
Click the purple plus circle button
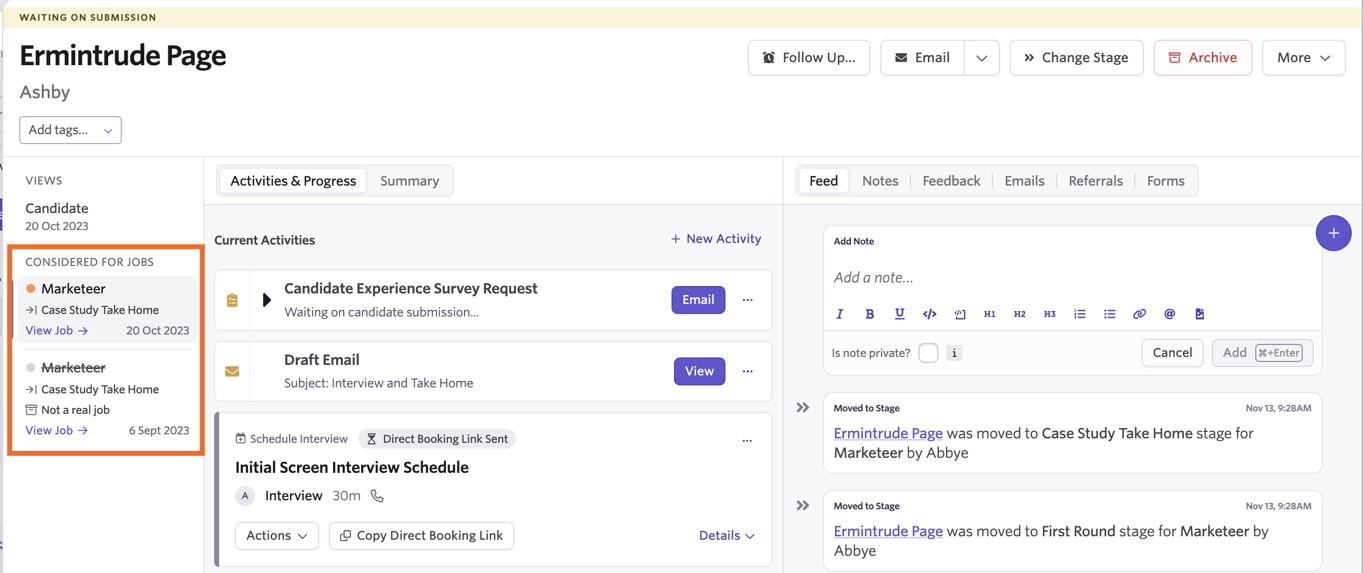coord(1333,233)
